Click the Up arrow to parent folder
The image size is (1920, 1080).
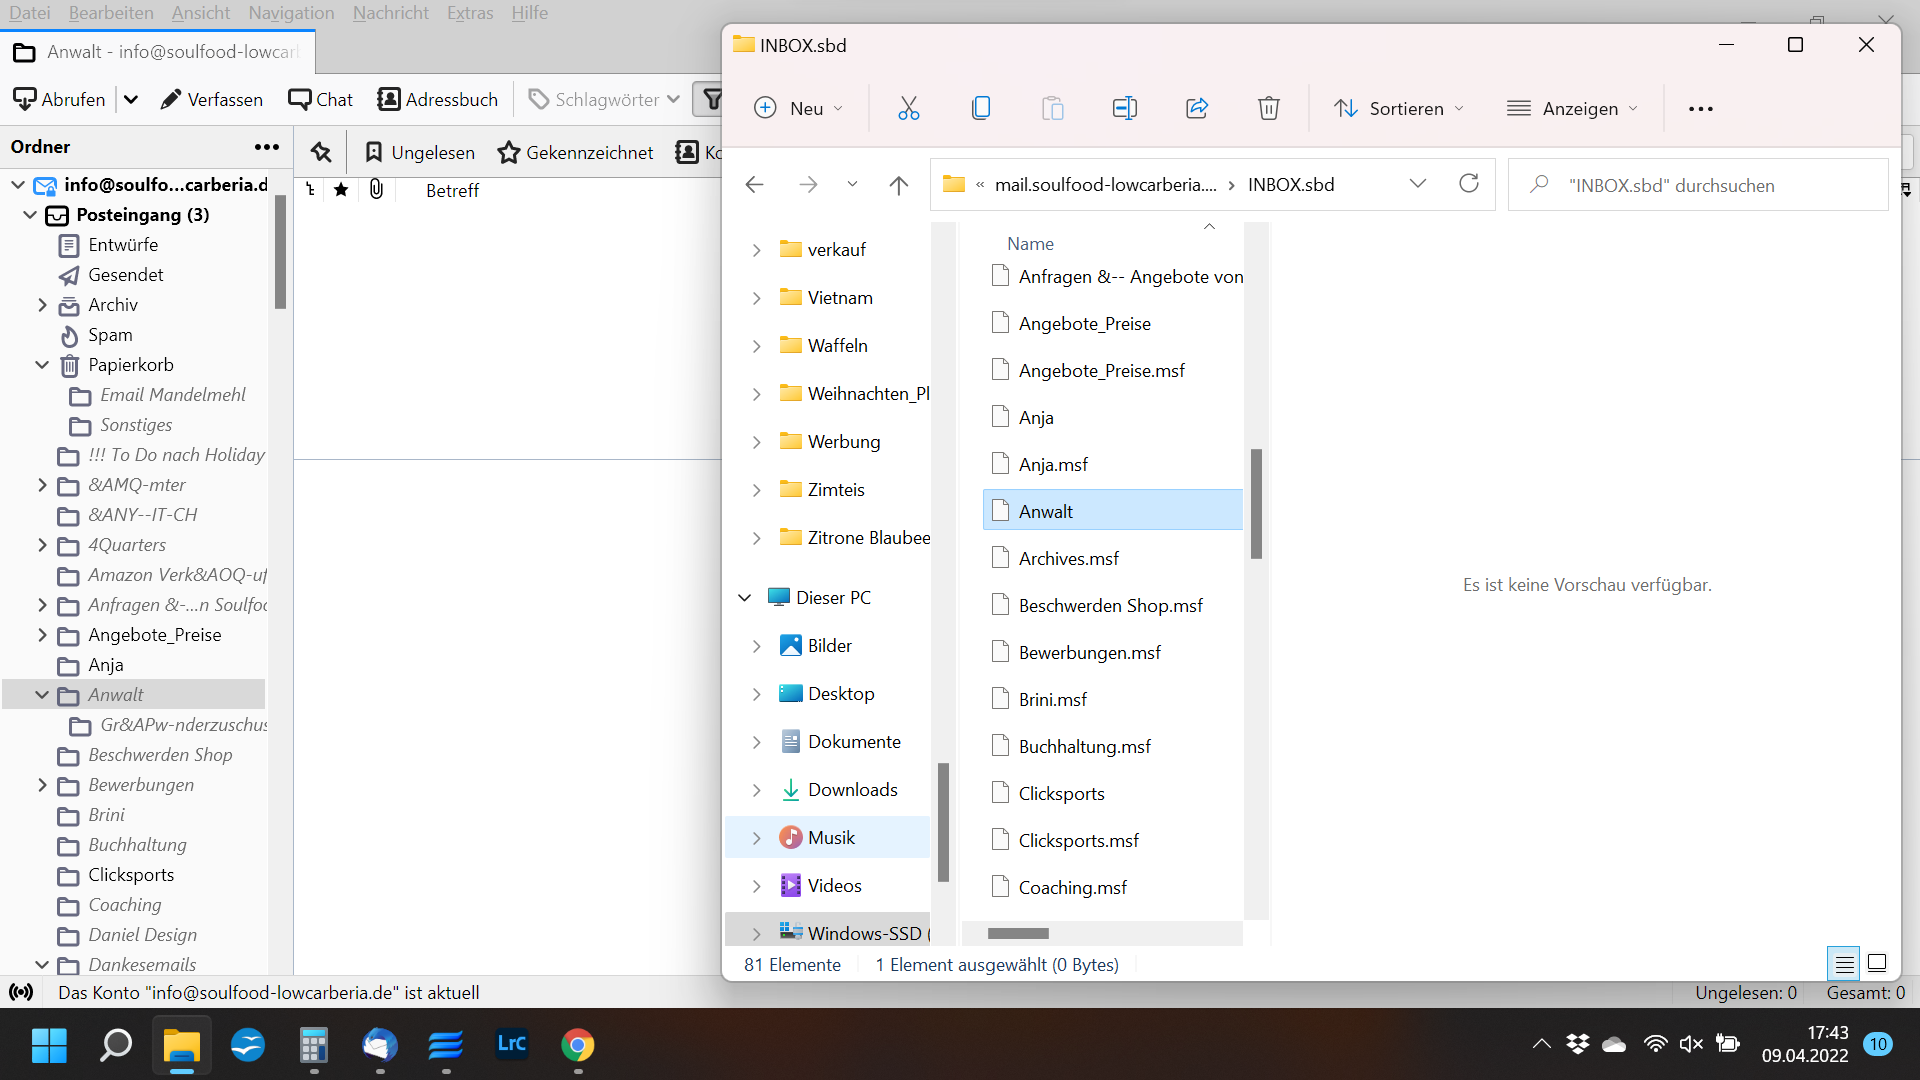(x=898, y=185)
